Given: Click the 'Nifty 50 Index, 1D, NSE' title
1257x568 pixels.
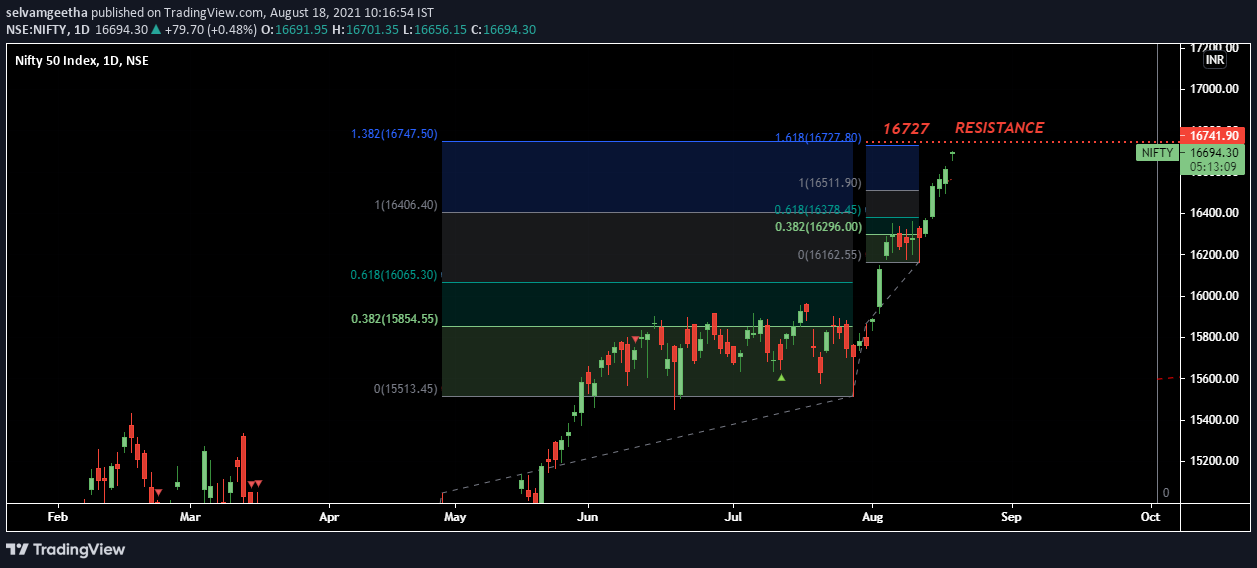Looking at the screenshot, I should [x=82, y=61].
